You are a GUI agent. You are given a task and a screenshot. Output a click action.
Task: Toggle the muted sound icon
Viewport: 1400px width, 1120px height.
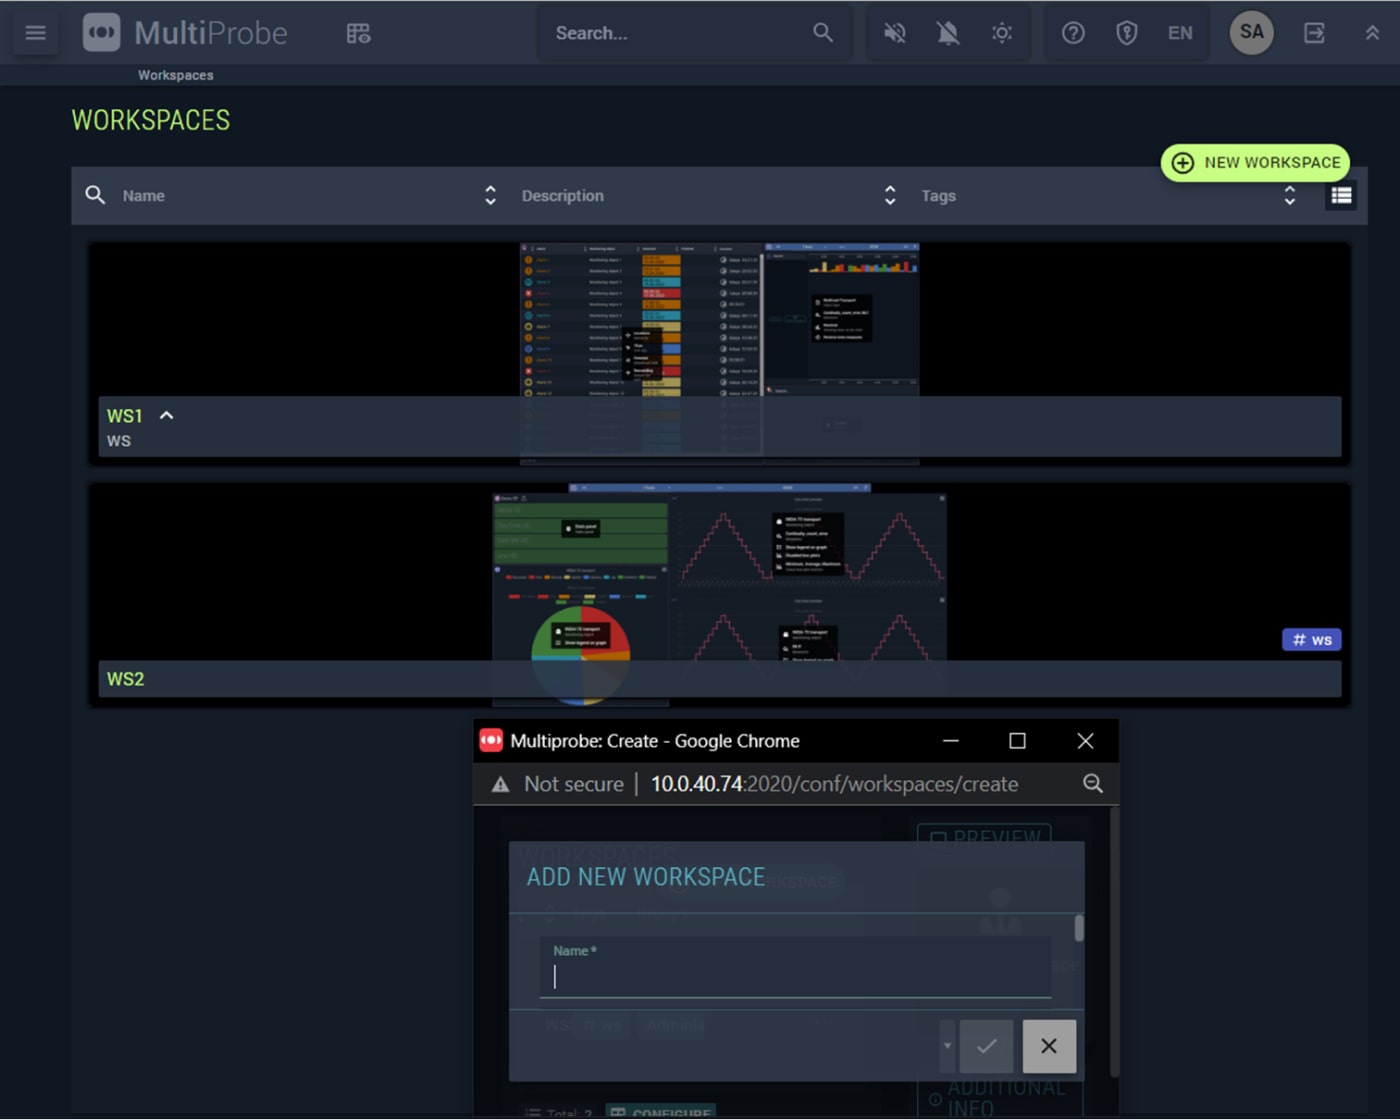pyautogui.click(x=895, y=33)
